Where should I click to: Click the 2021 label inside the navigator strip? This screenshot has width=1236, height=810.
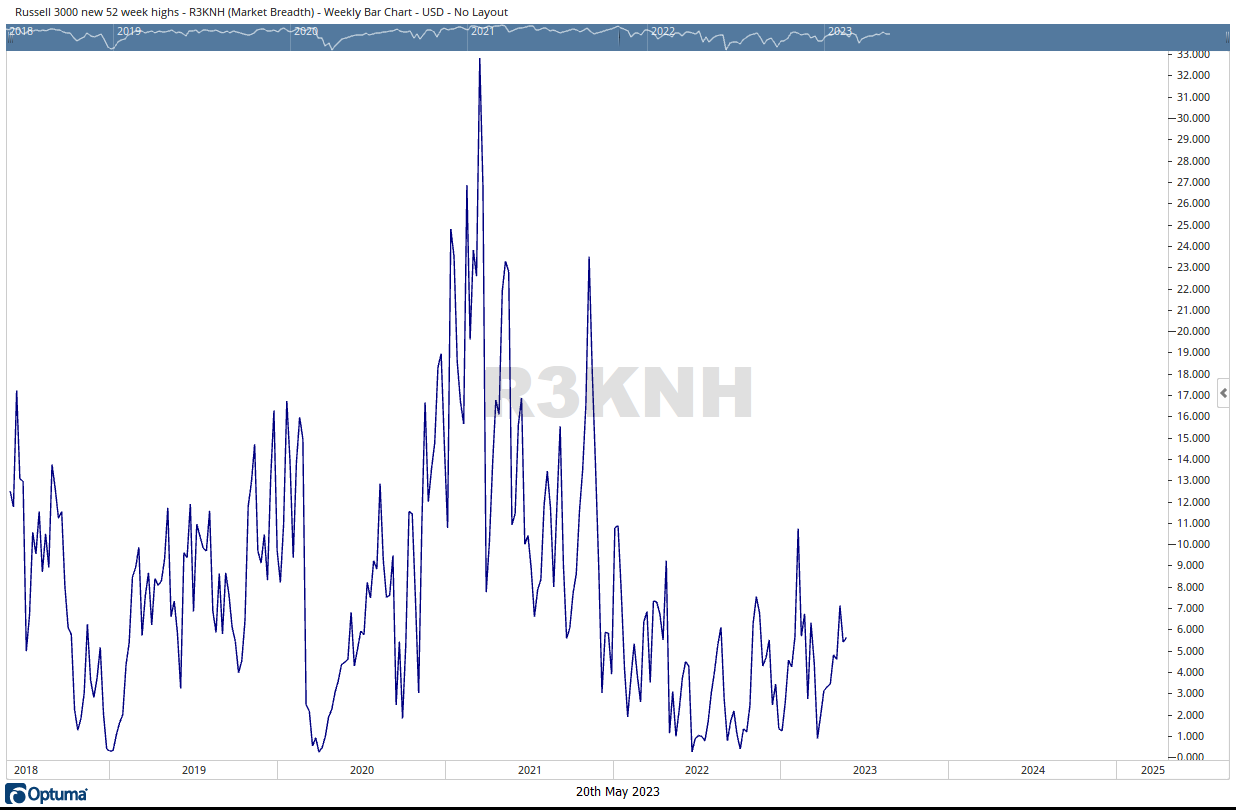(480, 31)
